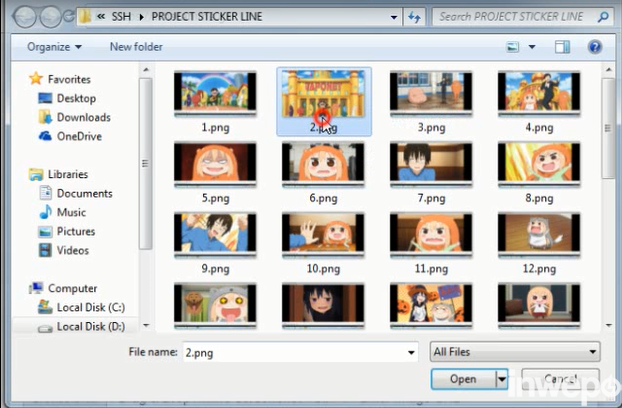Click the Open button split arrow
Image resolution: width=622 pixels, height=408 pixels.
[x=502, y=379]
